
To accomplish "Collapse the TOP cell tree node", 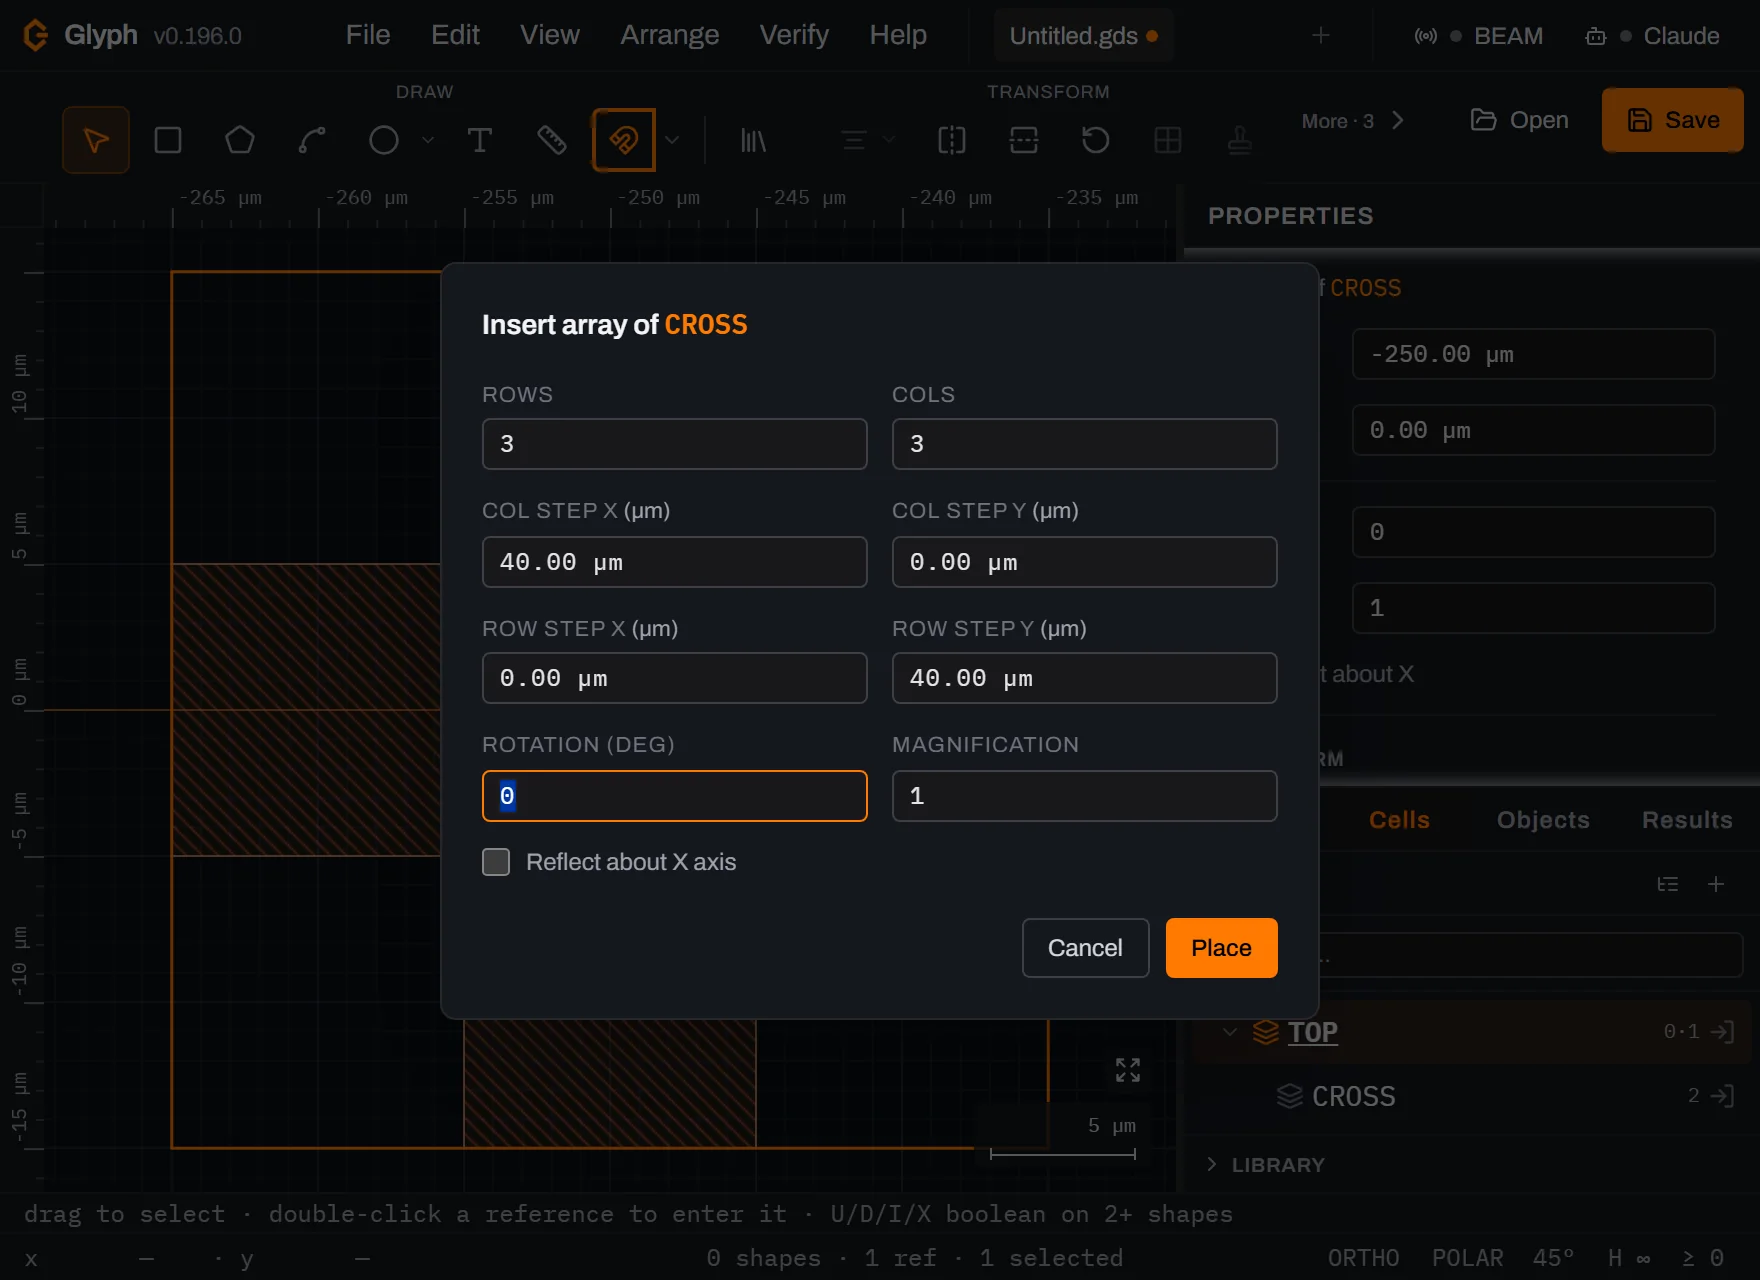I will [1230, 1032].
